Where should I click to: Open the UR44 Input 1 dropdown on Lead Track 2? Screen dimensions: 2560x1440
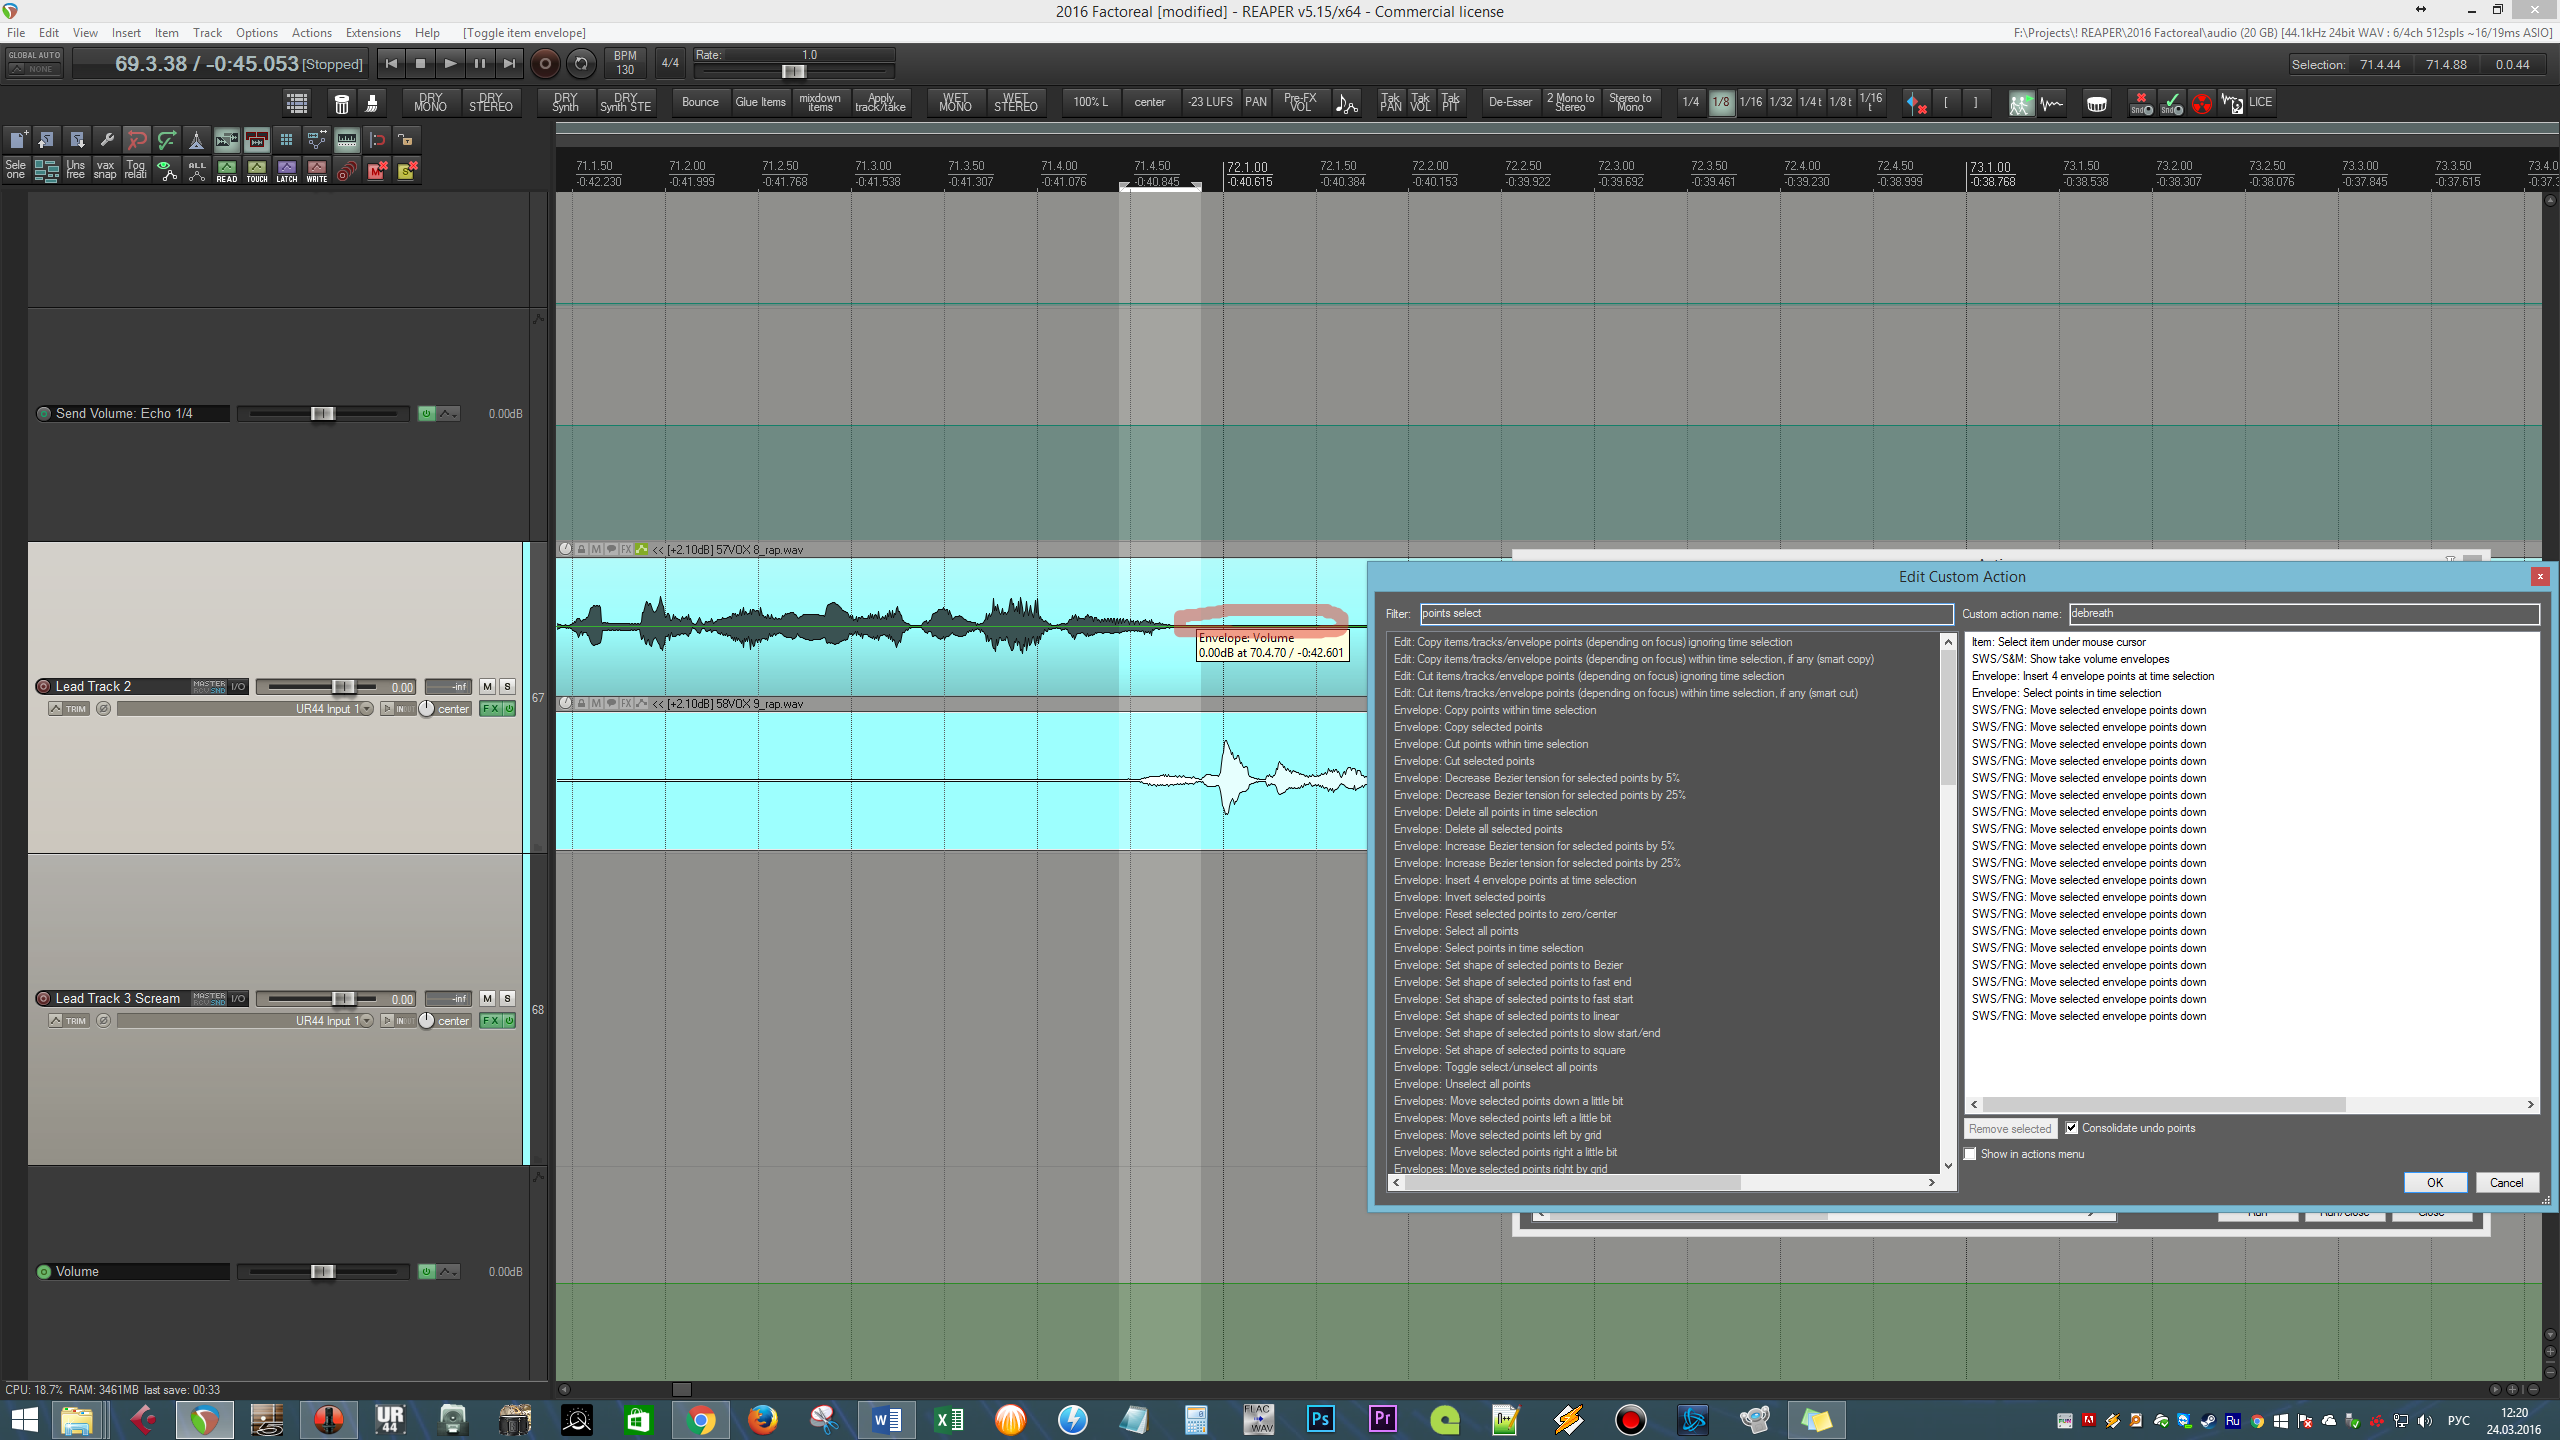366,709
